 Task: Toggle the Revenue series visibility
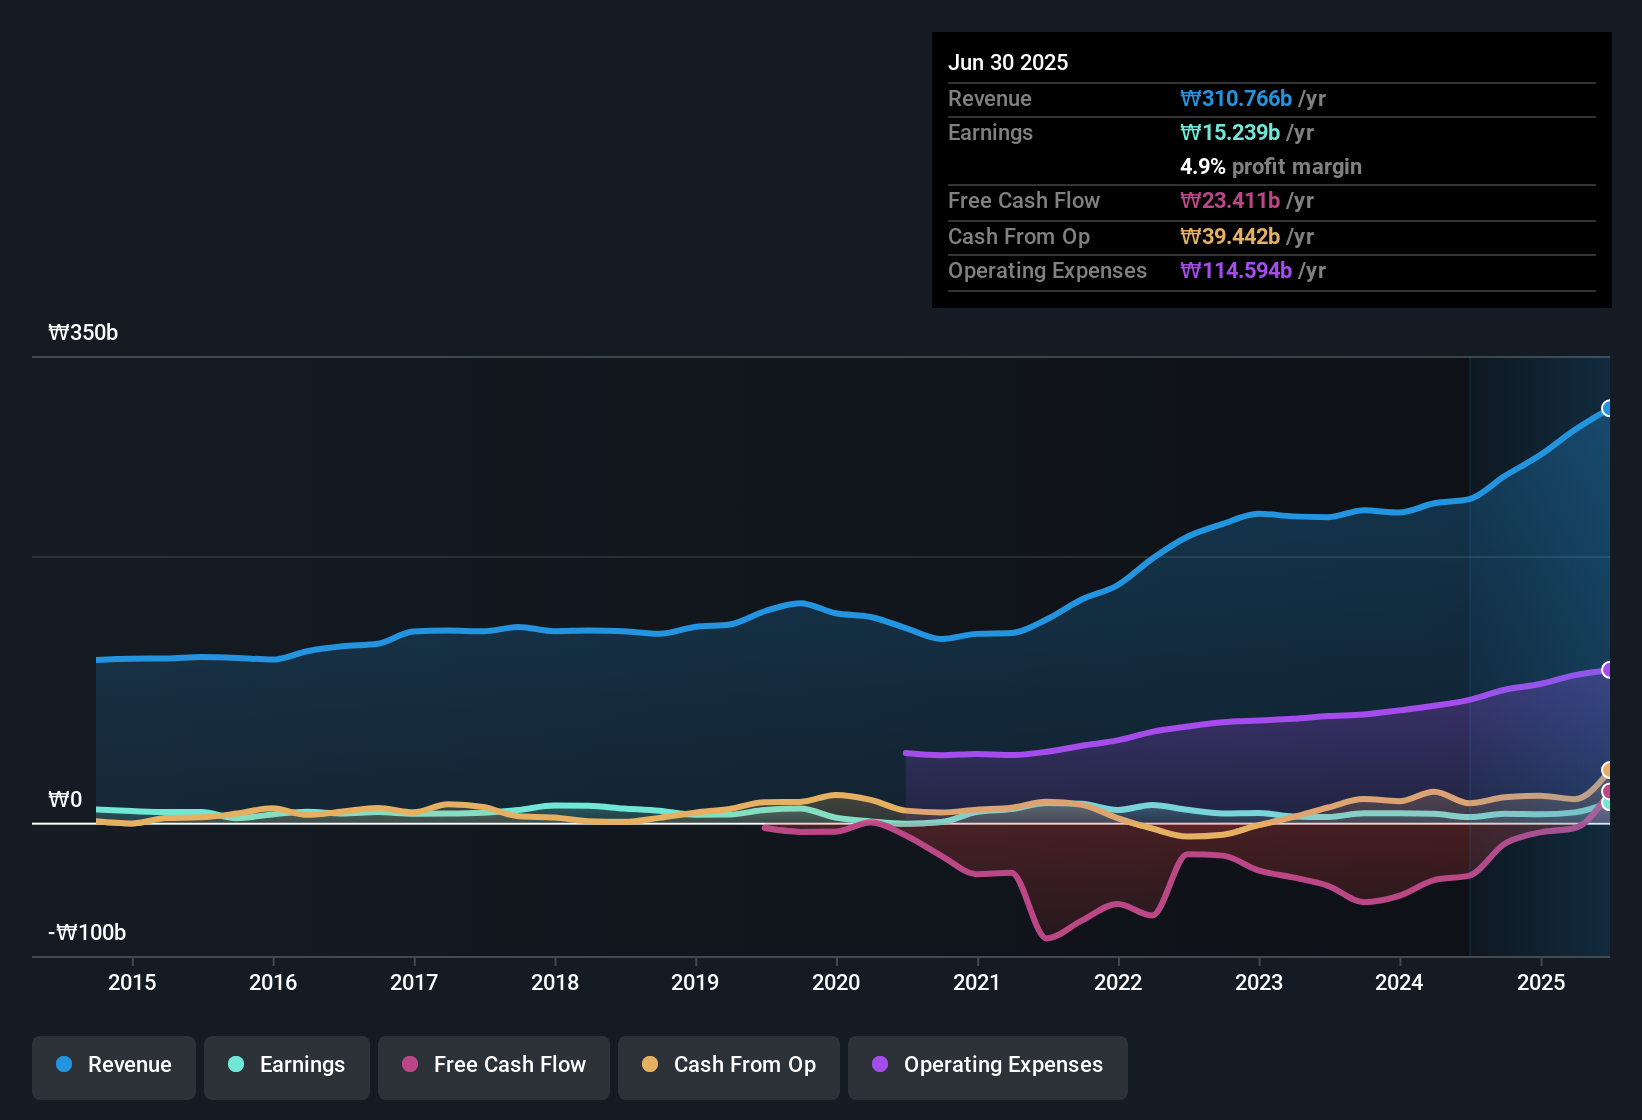[x=113, y=1067]
